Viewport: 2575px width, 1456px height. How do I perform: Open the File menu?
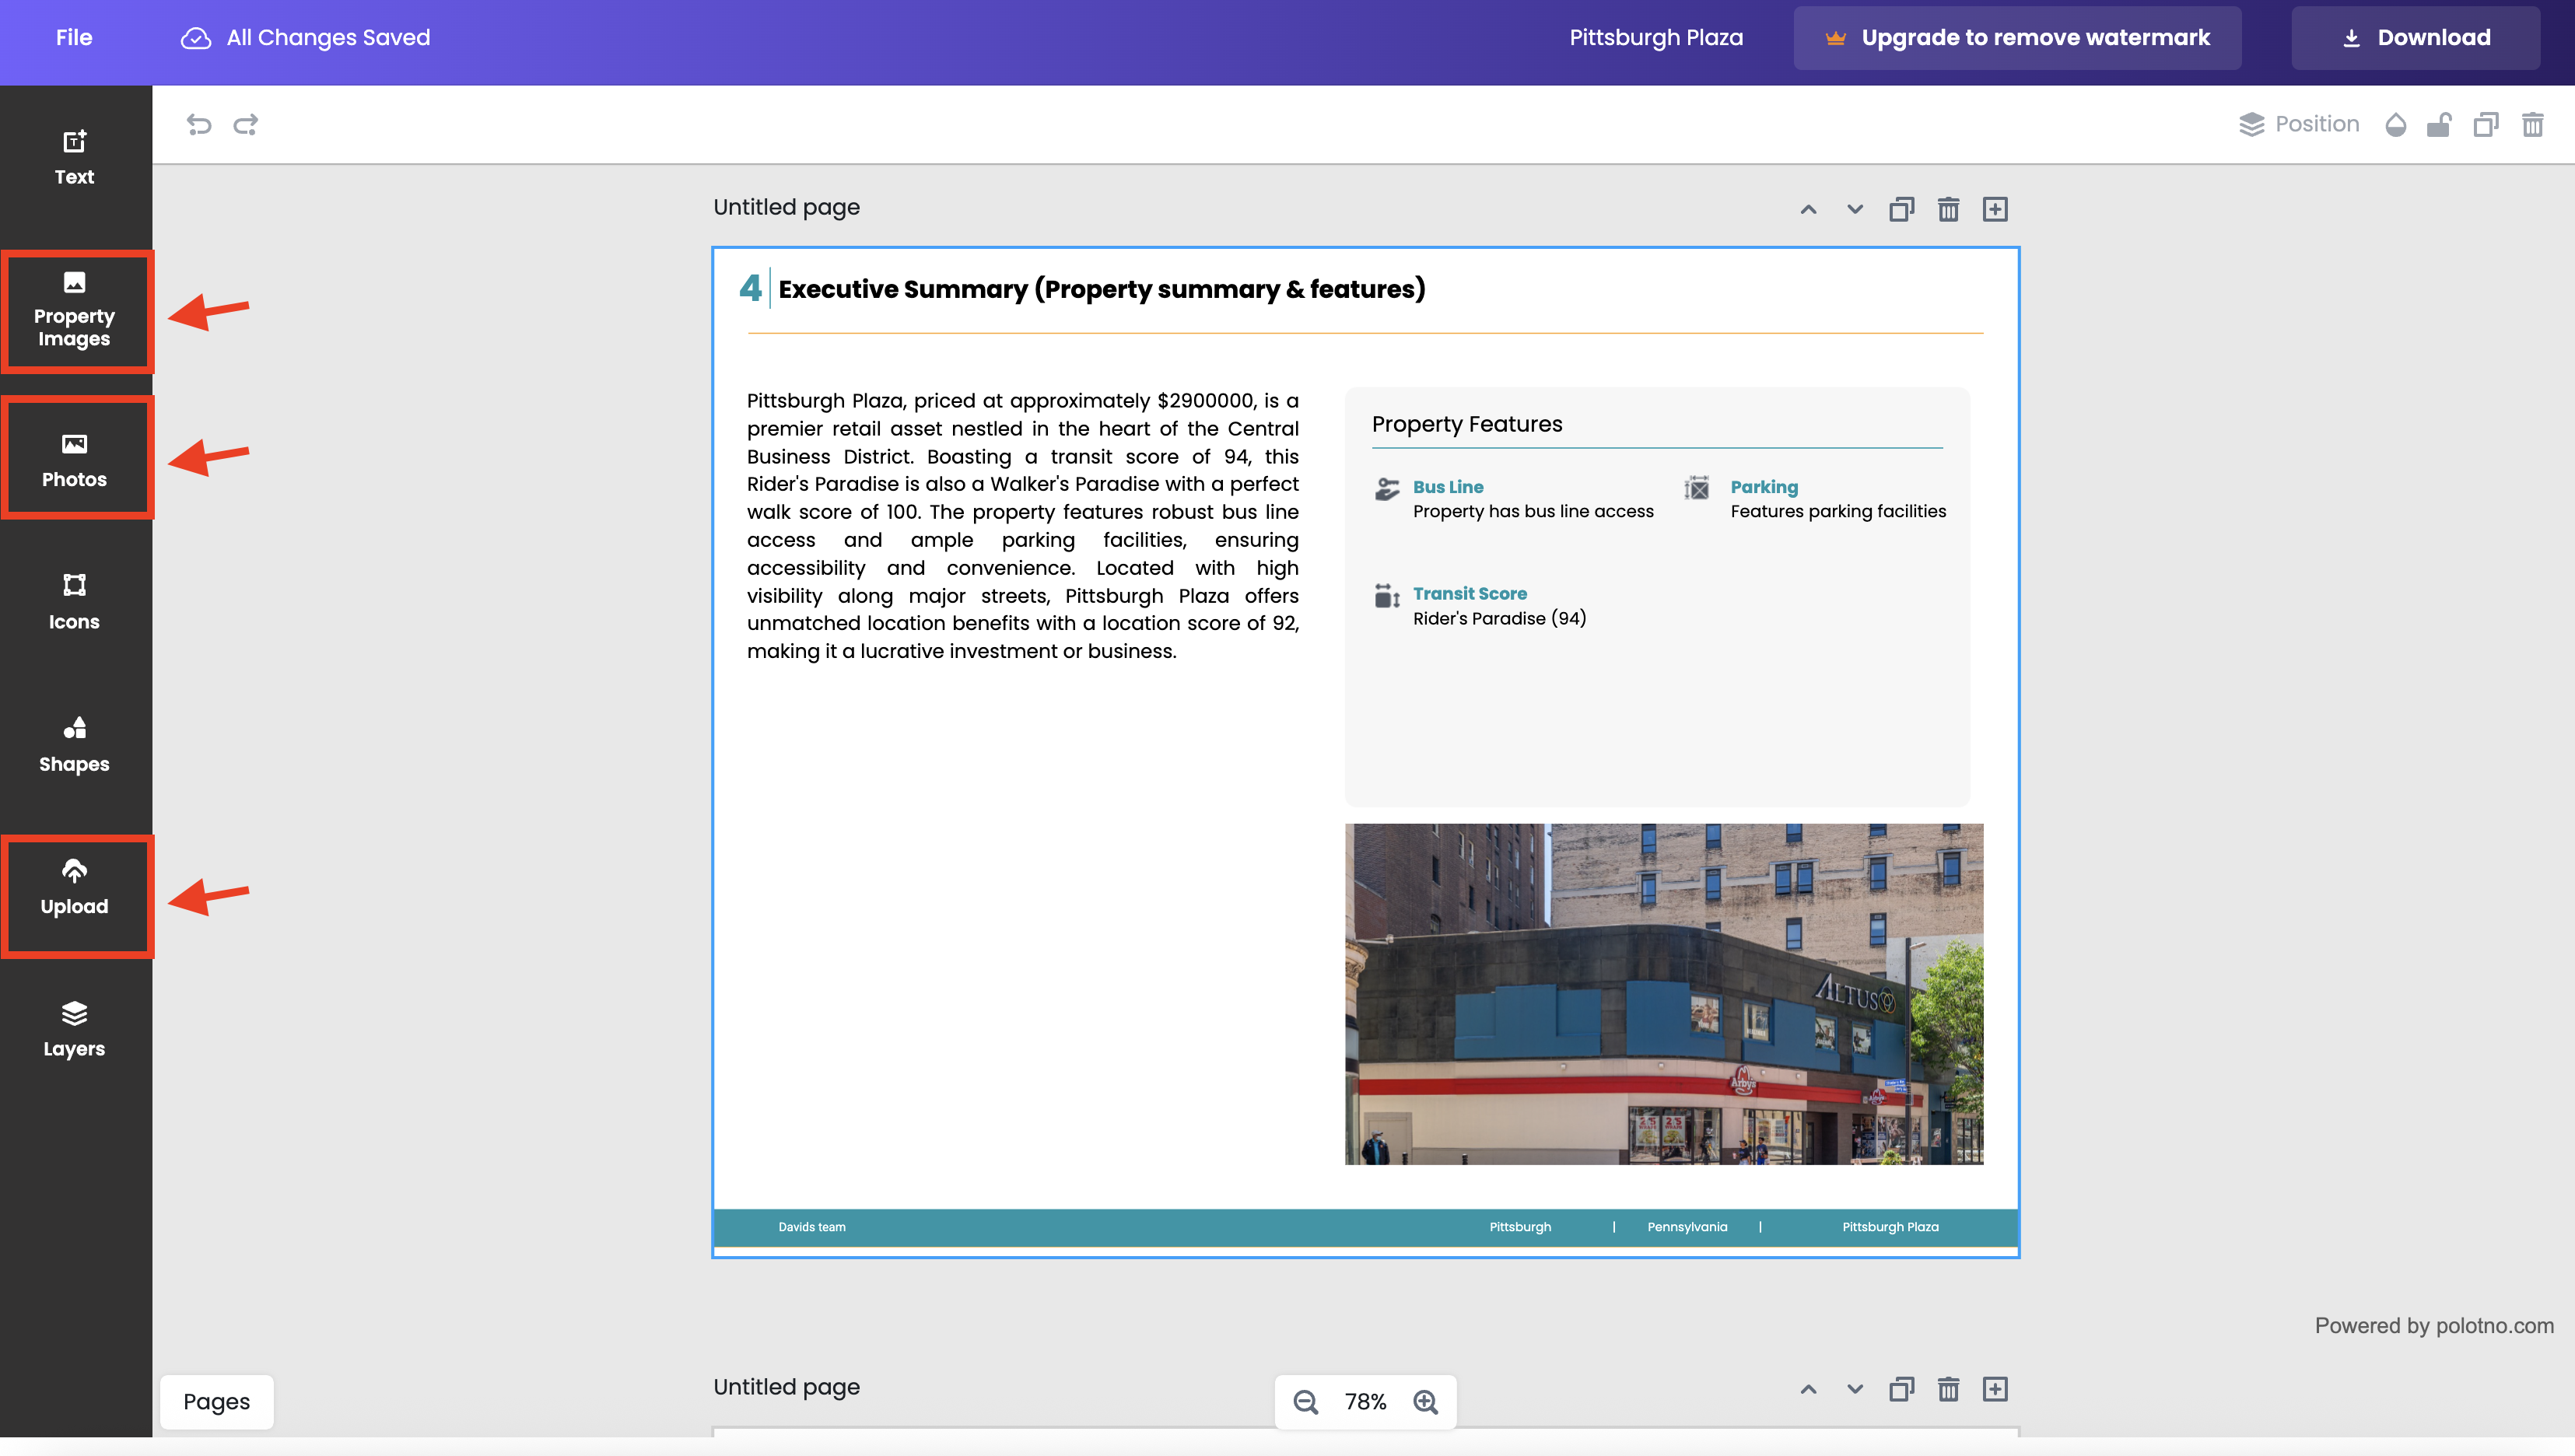tap(74, 38)
